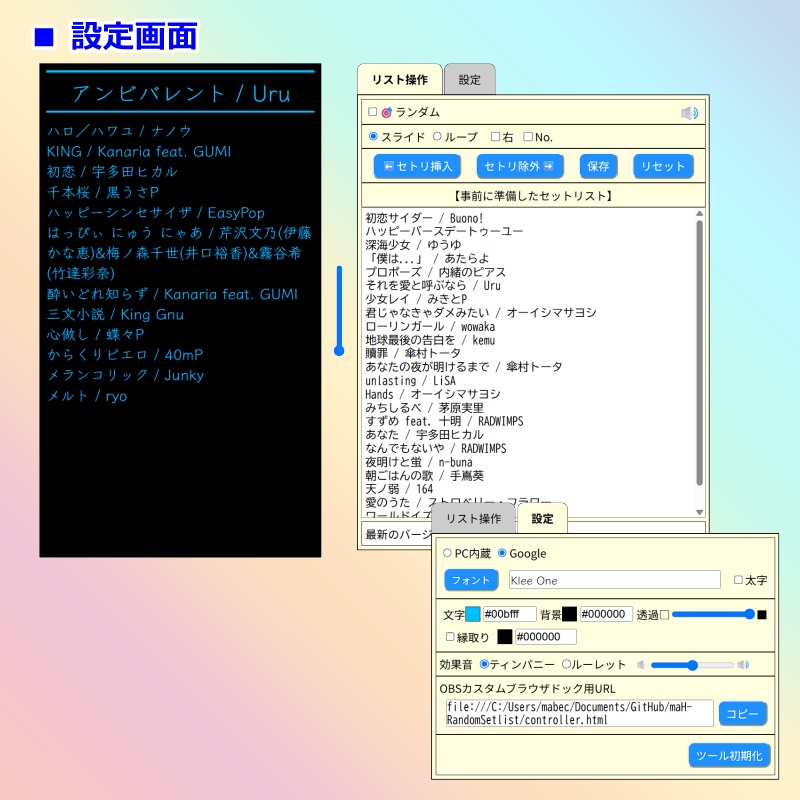Switch to リスト操作 tab in lower panel

pos(473,518)
